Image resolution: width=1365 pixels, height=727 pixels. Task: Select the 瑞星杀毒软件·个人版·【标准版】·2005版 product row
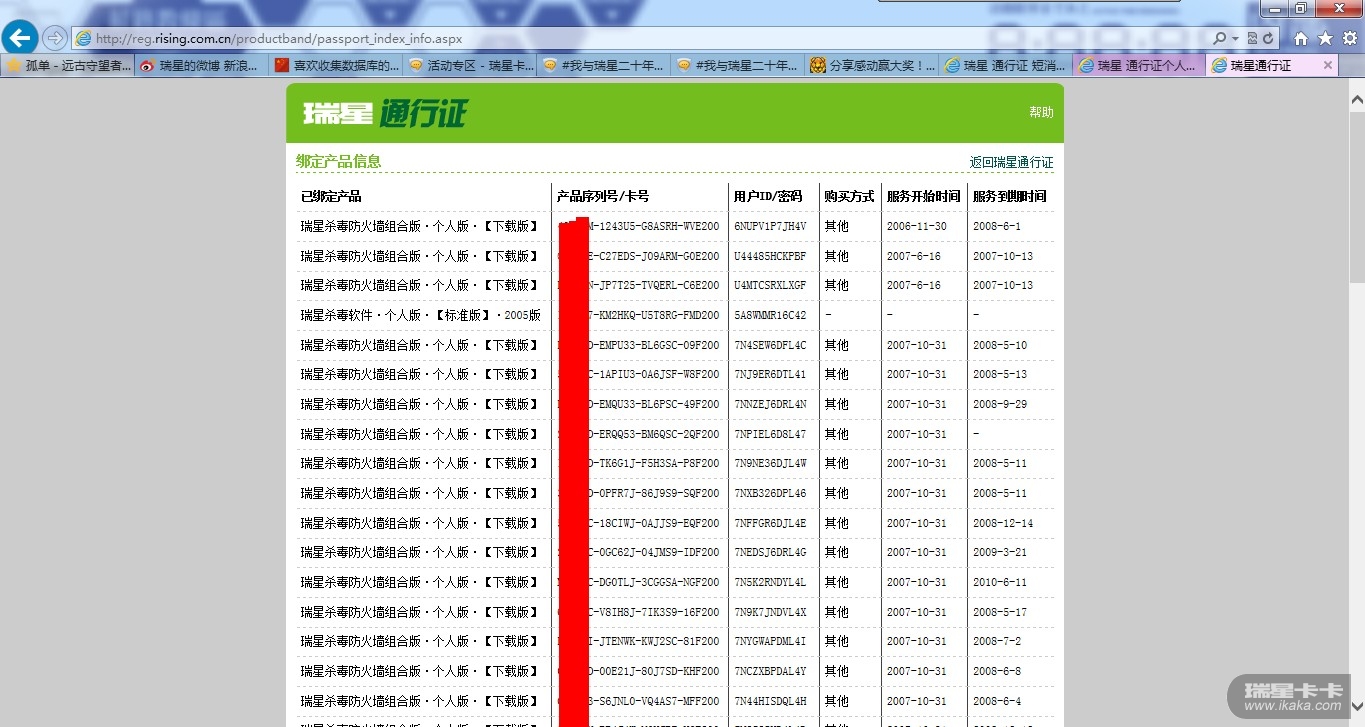pyautogui.click(x=675, y=315)
